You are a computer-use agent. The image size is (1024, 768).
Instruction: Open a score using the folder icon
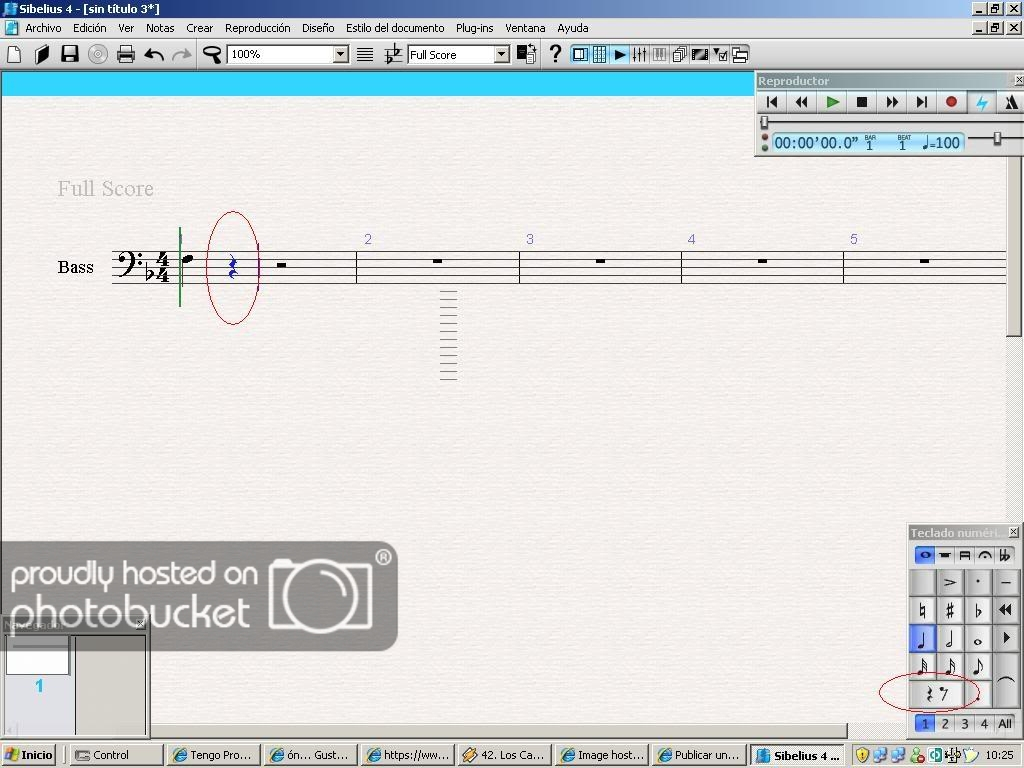click(x=42, y=54)
